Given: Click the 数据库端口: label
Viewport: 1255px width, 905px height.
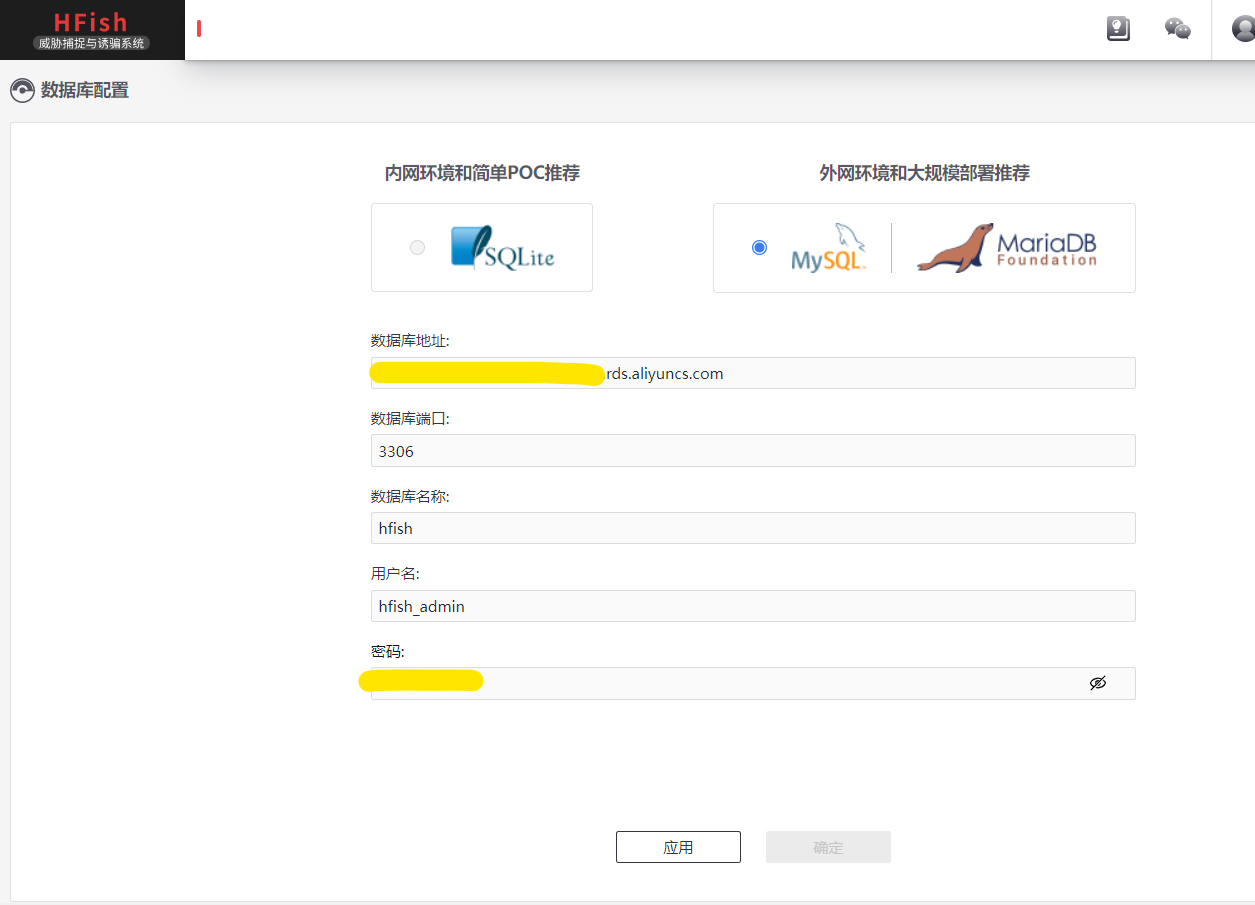Looking at the screenshot, I should tap(411, 418).
